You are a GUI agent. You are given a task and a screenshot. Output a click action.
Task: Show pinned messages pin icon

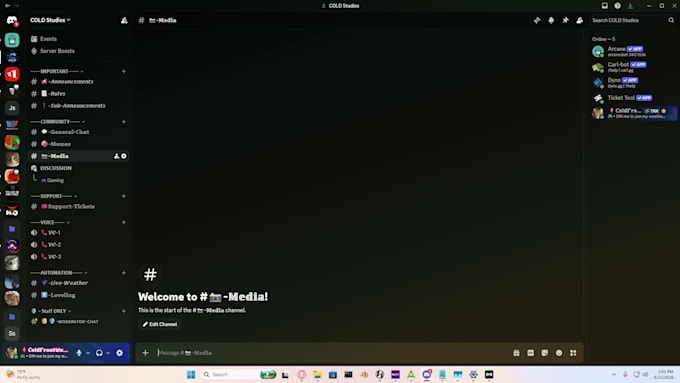coord(566,20)
